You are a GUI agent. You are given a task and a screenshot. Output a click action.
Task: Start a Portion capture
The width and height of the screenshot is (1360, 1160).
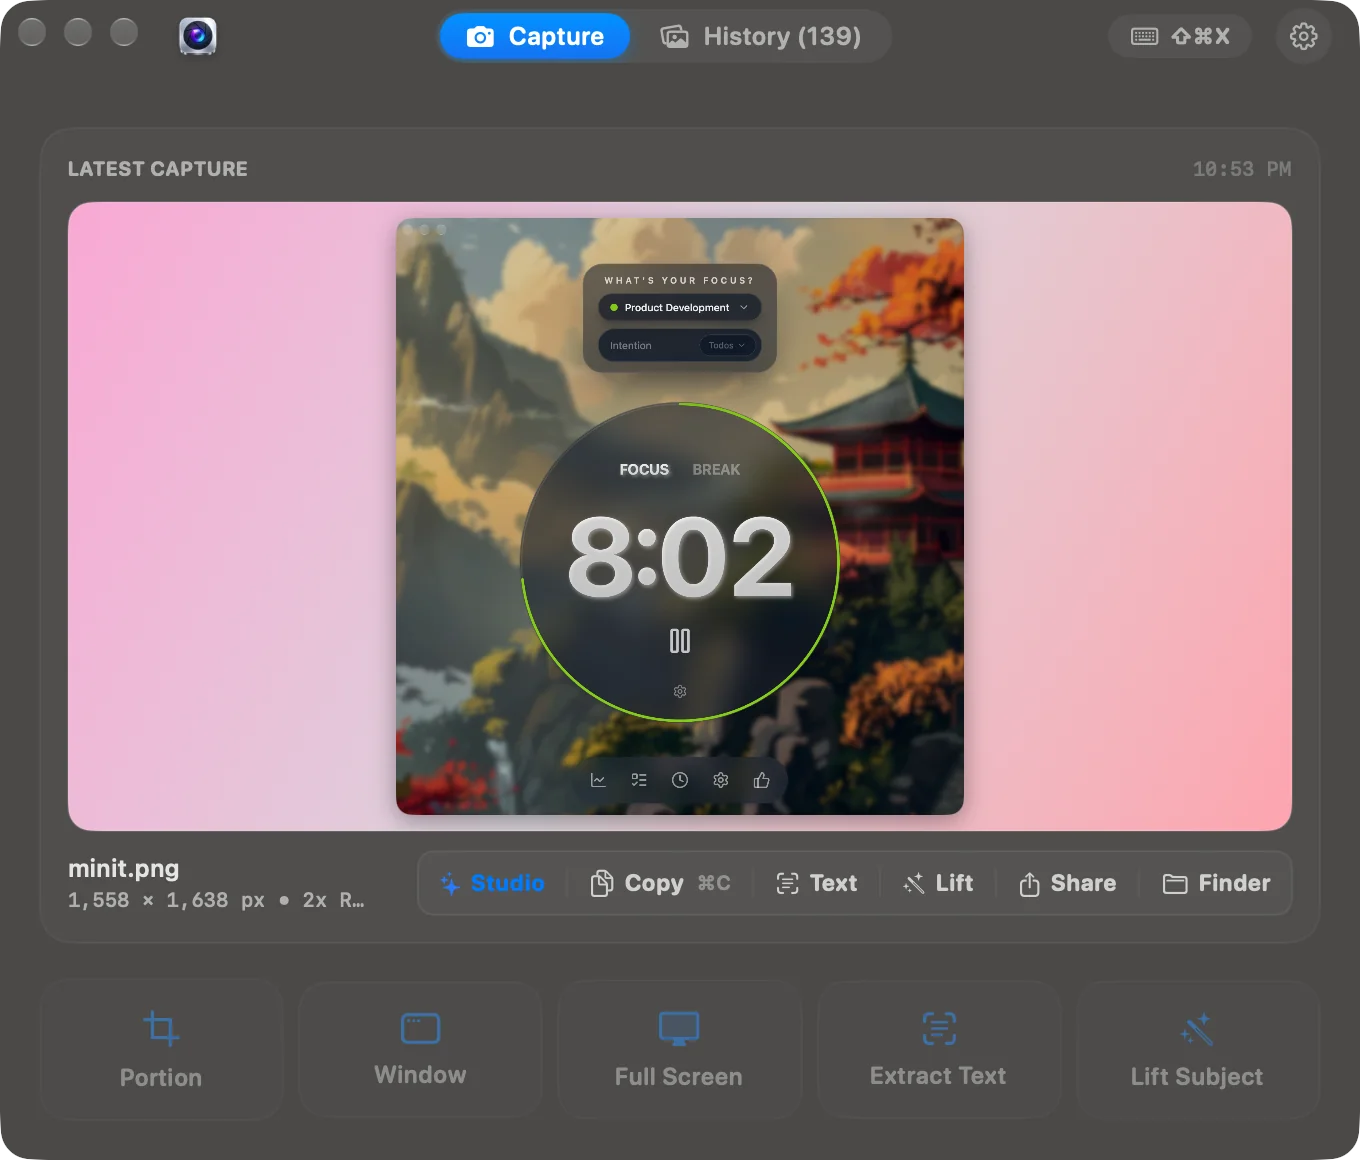[x=161, y=1050]
